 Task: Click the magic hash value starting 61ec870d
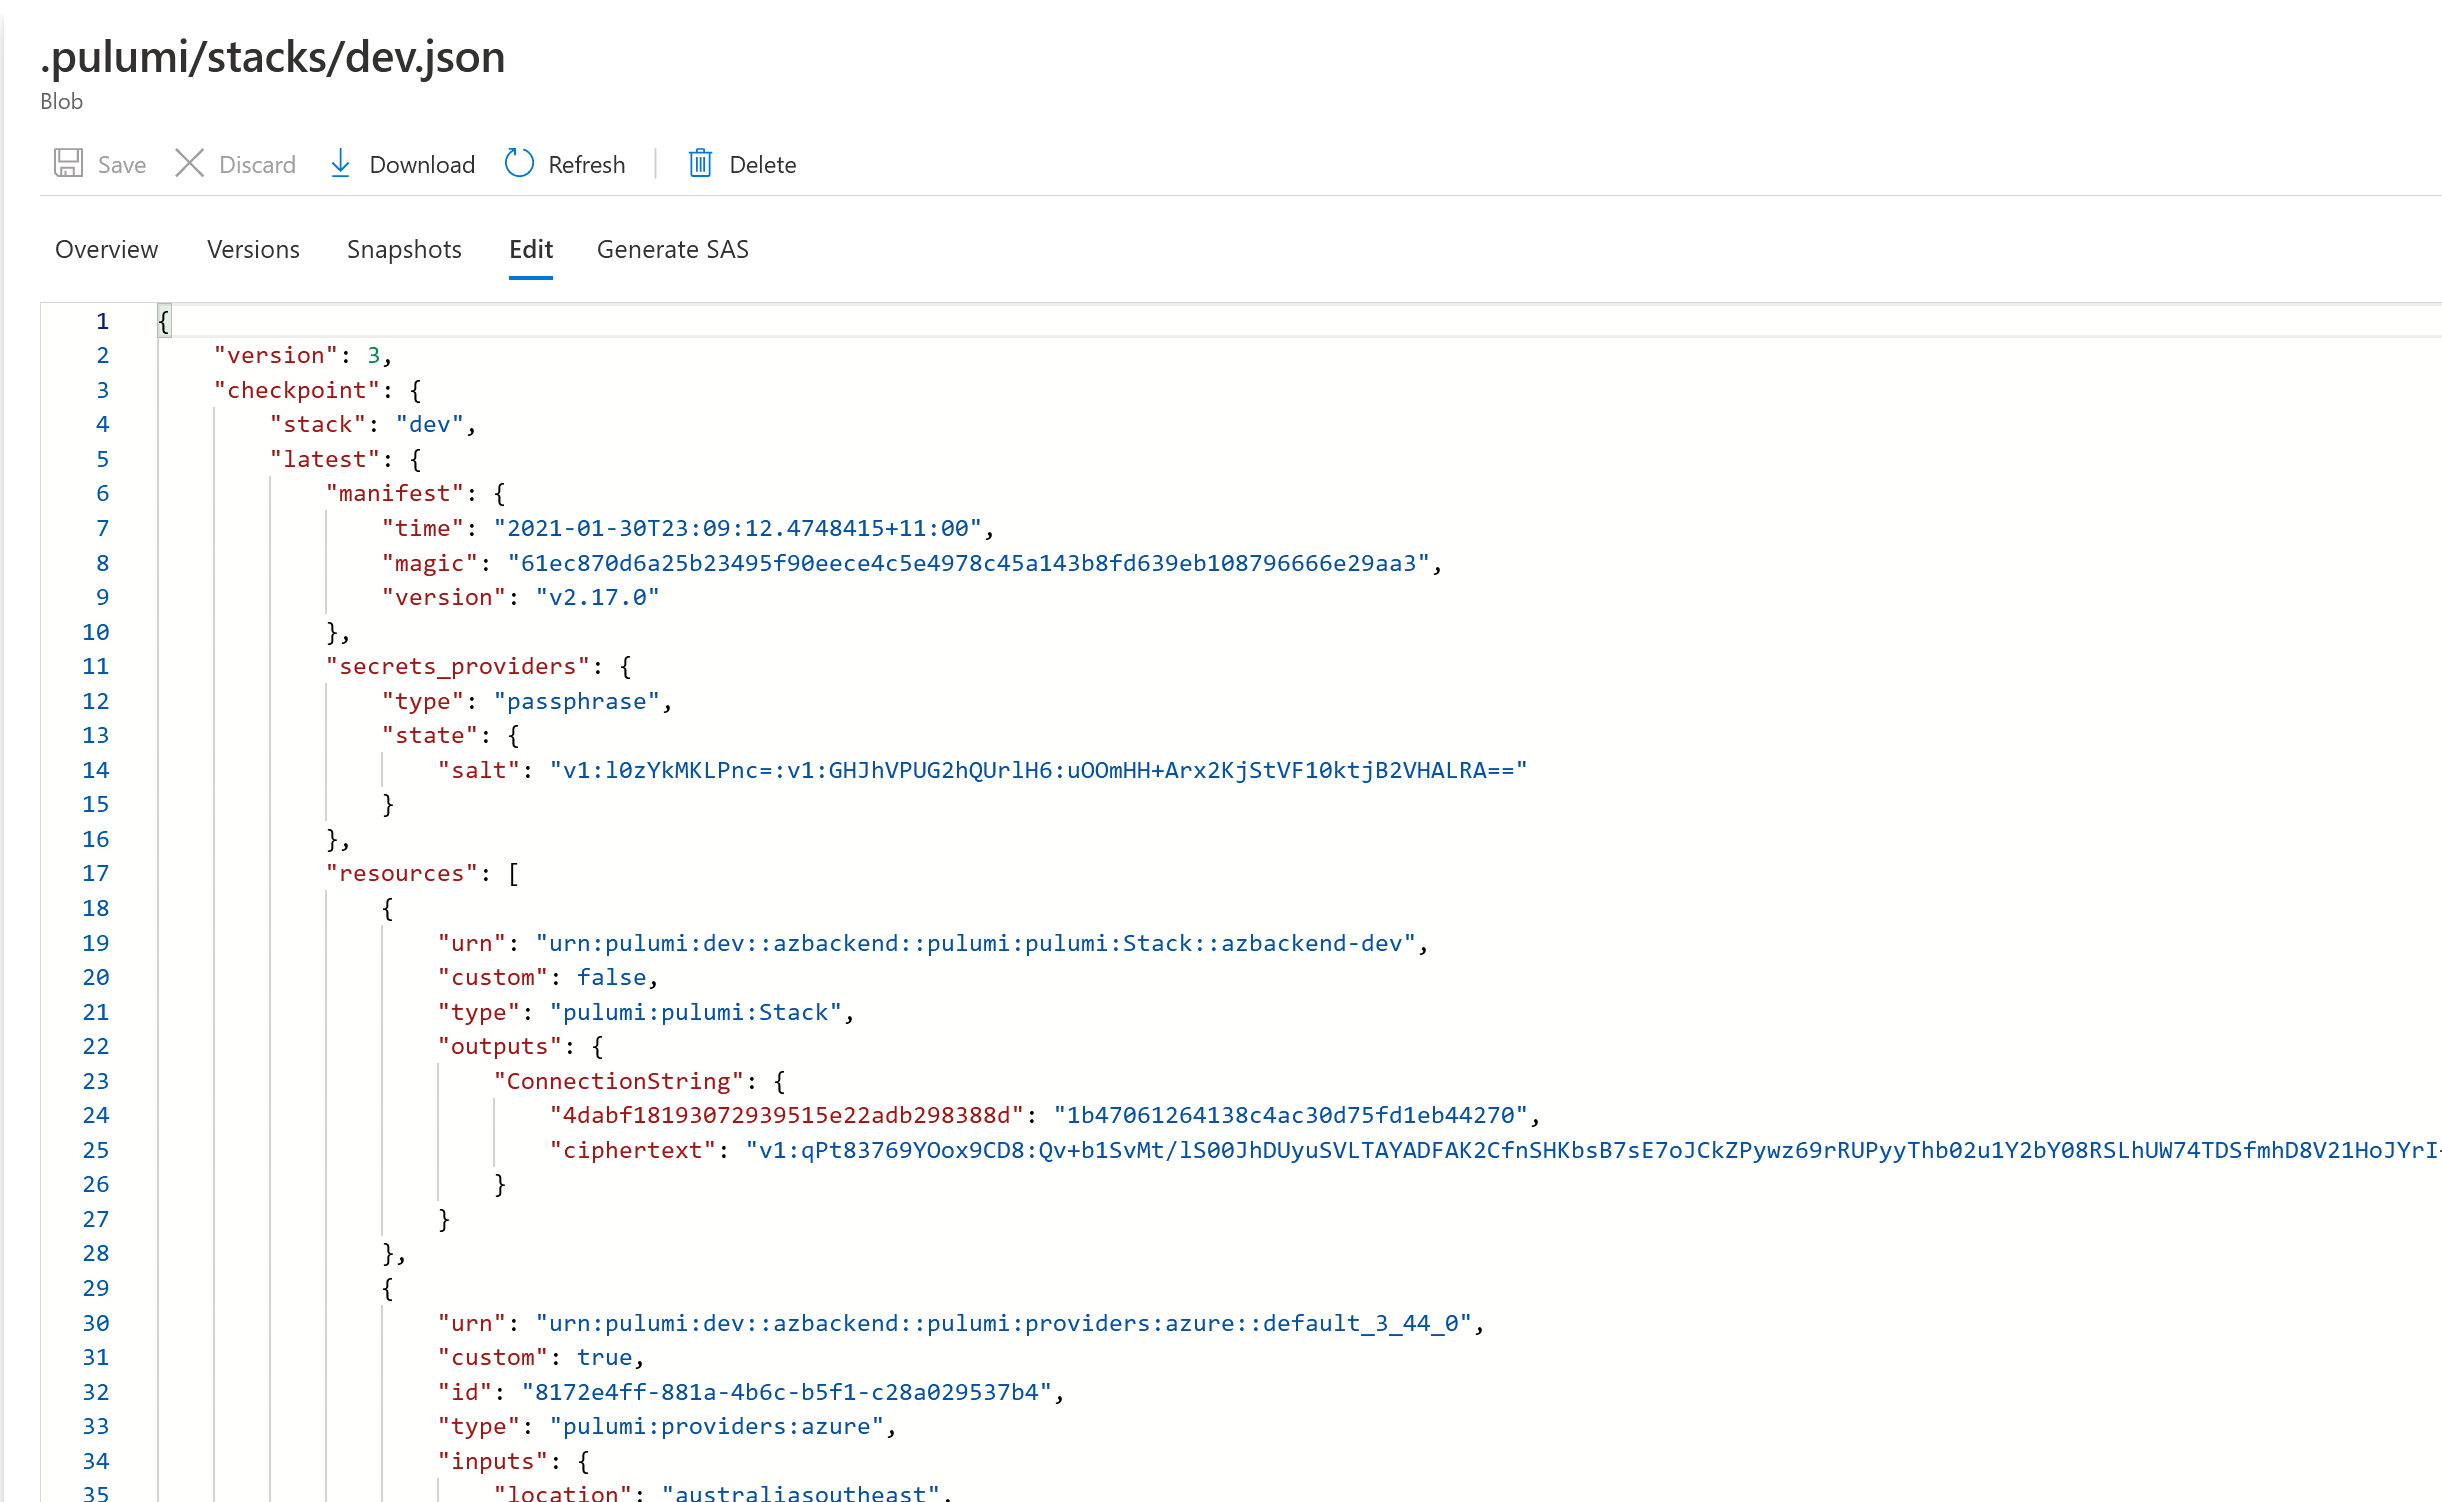click(969, 563)
